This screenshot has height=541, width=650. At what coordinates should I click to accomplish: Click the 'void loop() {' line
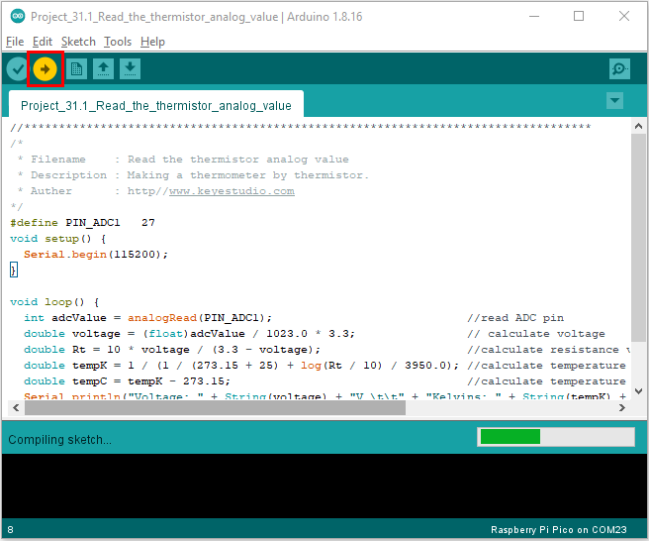coord(55,302)
